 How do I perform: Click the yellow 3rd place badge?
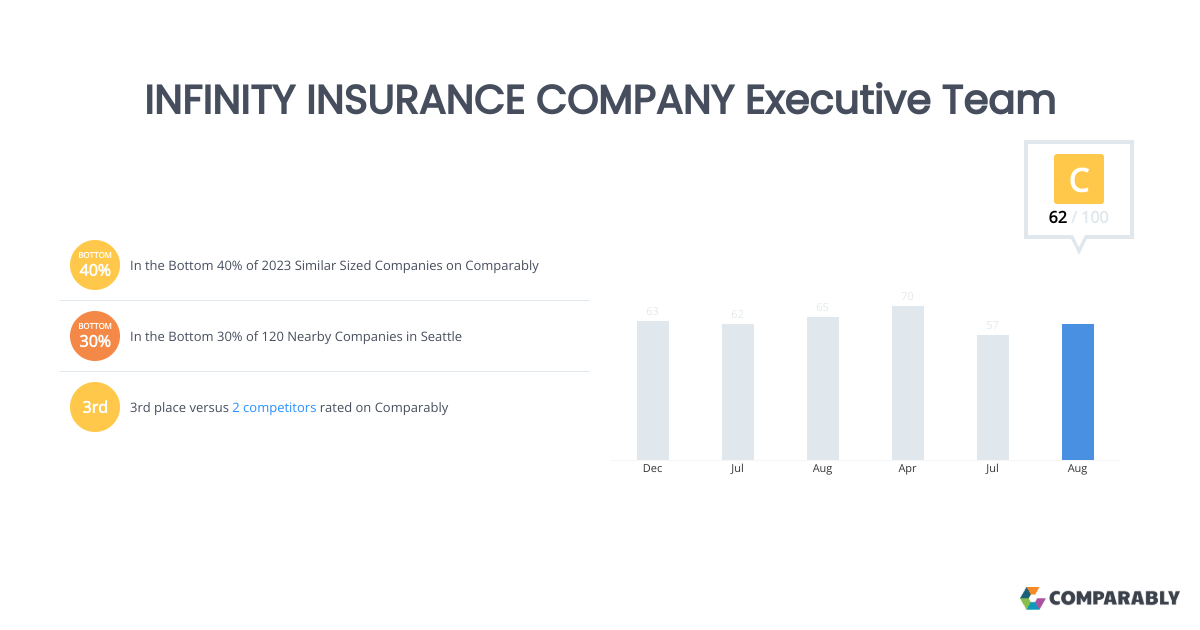[x=95, y=407]
